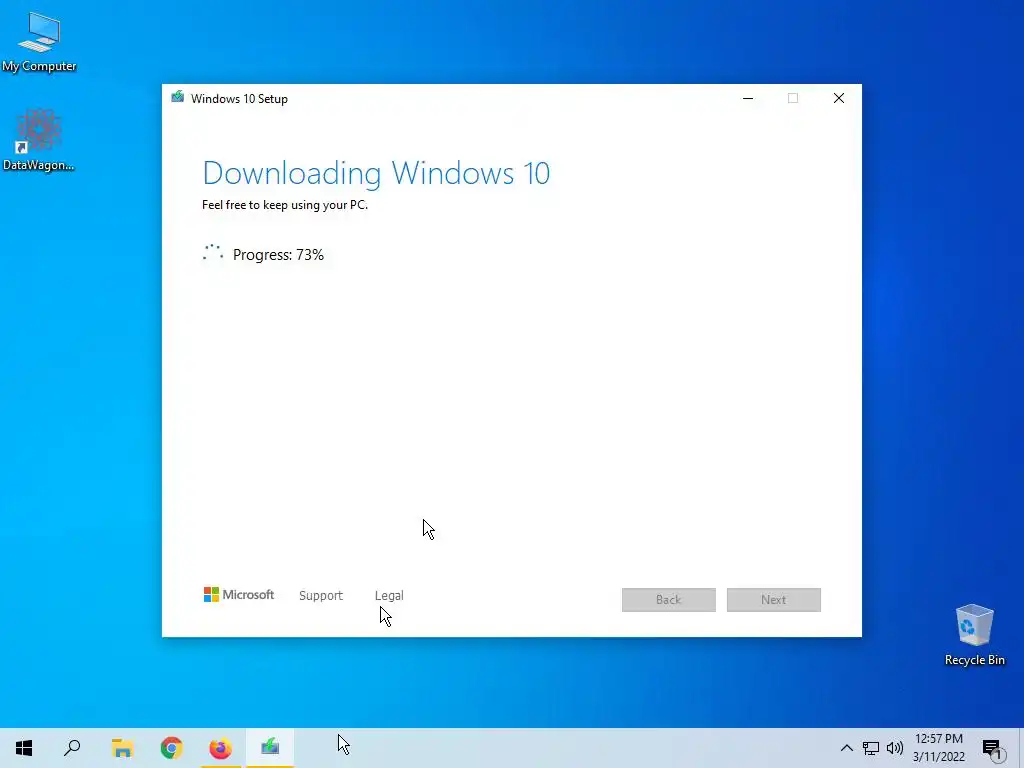Click the Progress: 73% text
The width and height of the screenshot is (1024, 768).
[278, 255]
